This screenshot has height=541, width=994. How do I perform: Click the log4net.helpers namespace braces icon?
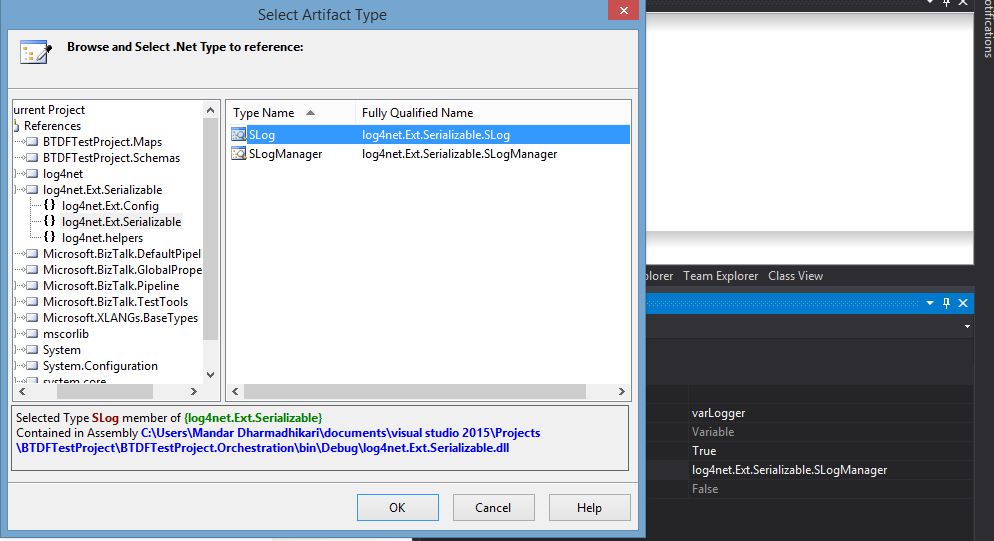[49, 237]
